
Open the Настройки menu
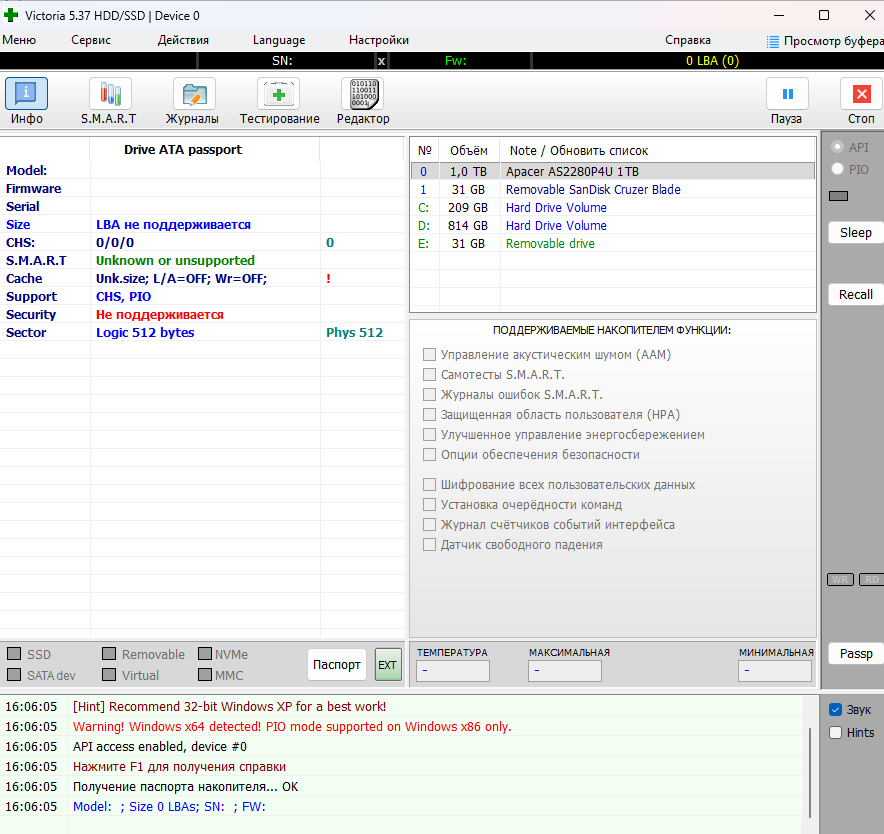[378, 40]
